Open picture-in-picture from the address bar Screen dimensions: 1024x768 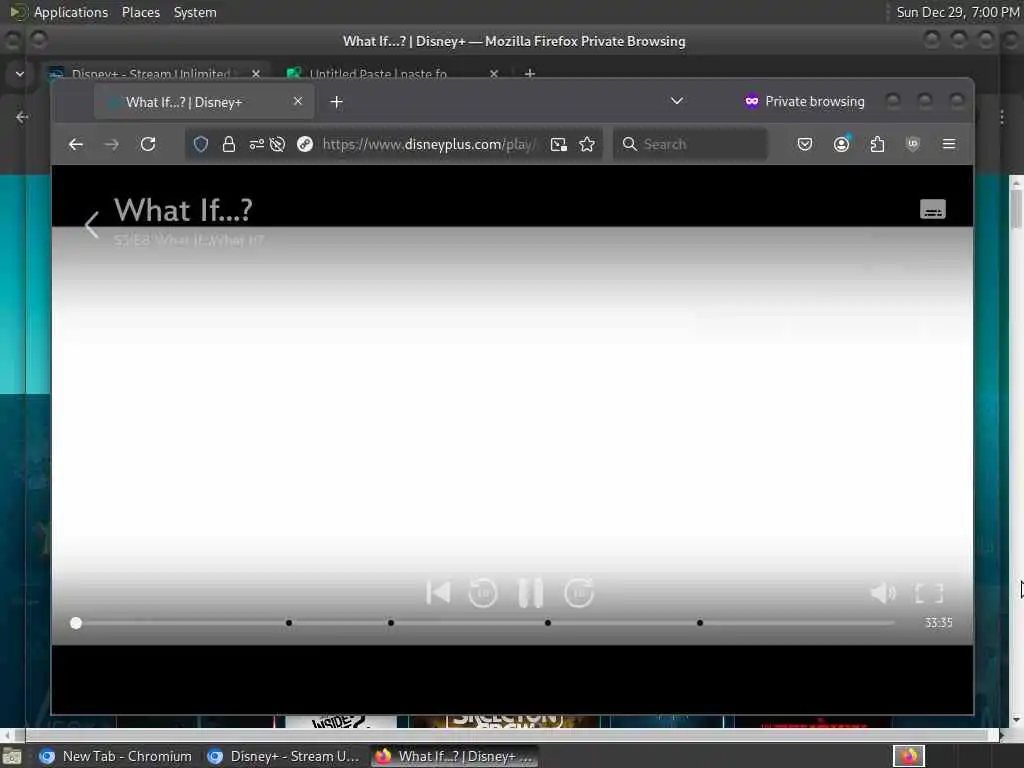pyautogui.click(x=558, y=144)
